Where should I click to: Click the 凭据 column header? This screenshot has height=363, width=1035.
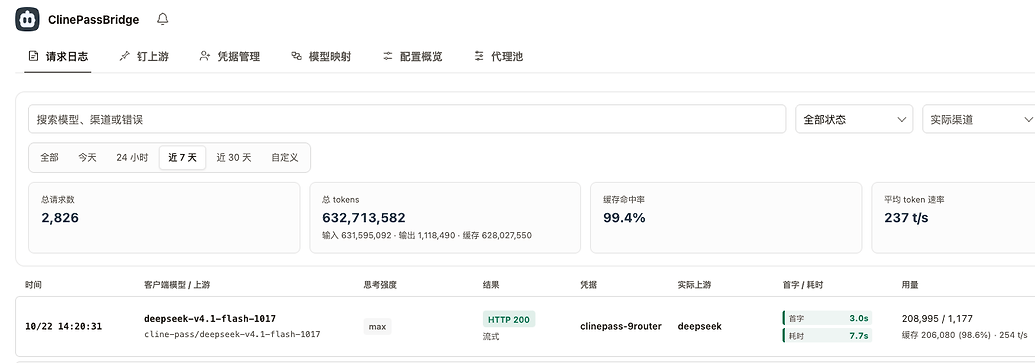588,285
